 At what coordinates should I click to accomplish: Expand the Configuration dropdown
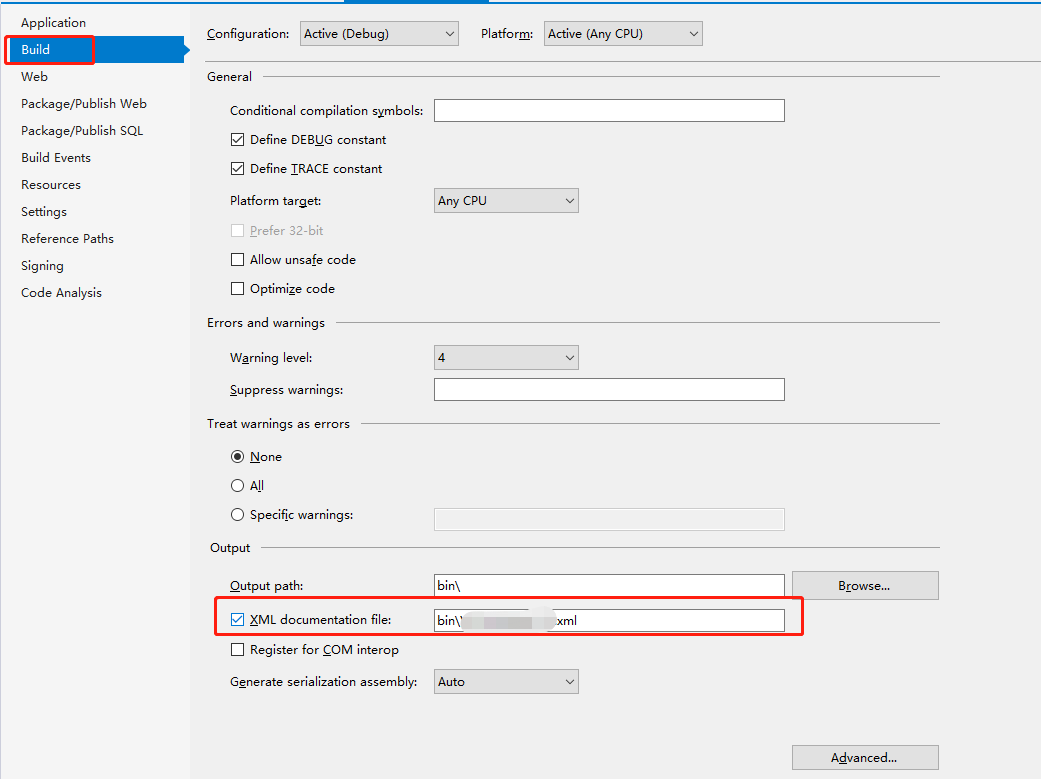point(379,34)
